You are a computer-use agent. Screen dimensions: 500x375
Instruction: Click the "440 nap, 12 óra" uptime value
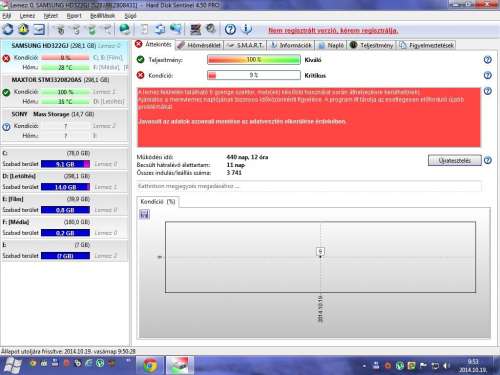click(247, 157)
